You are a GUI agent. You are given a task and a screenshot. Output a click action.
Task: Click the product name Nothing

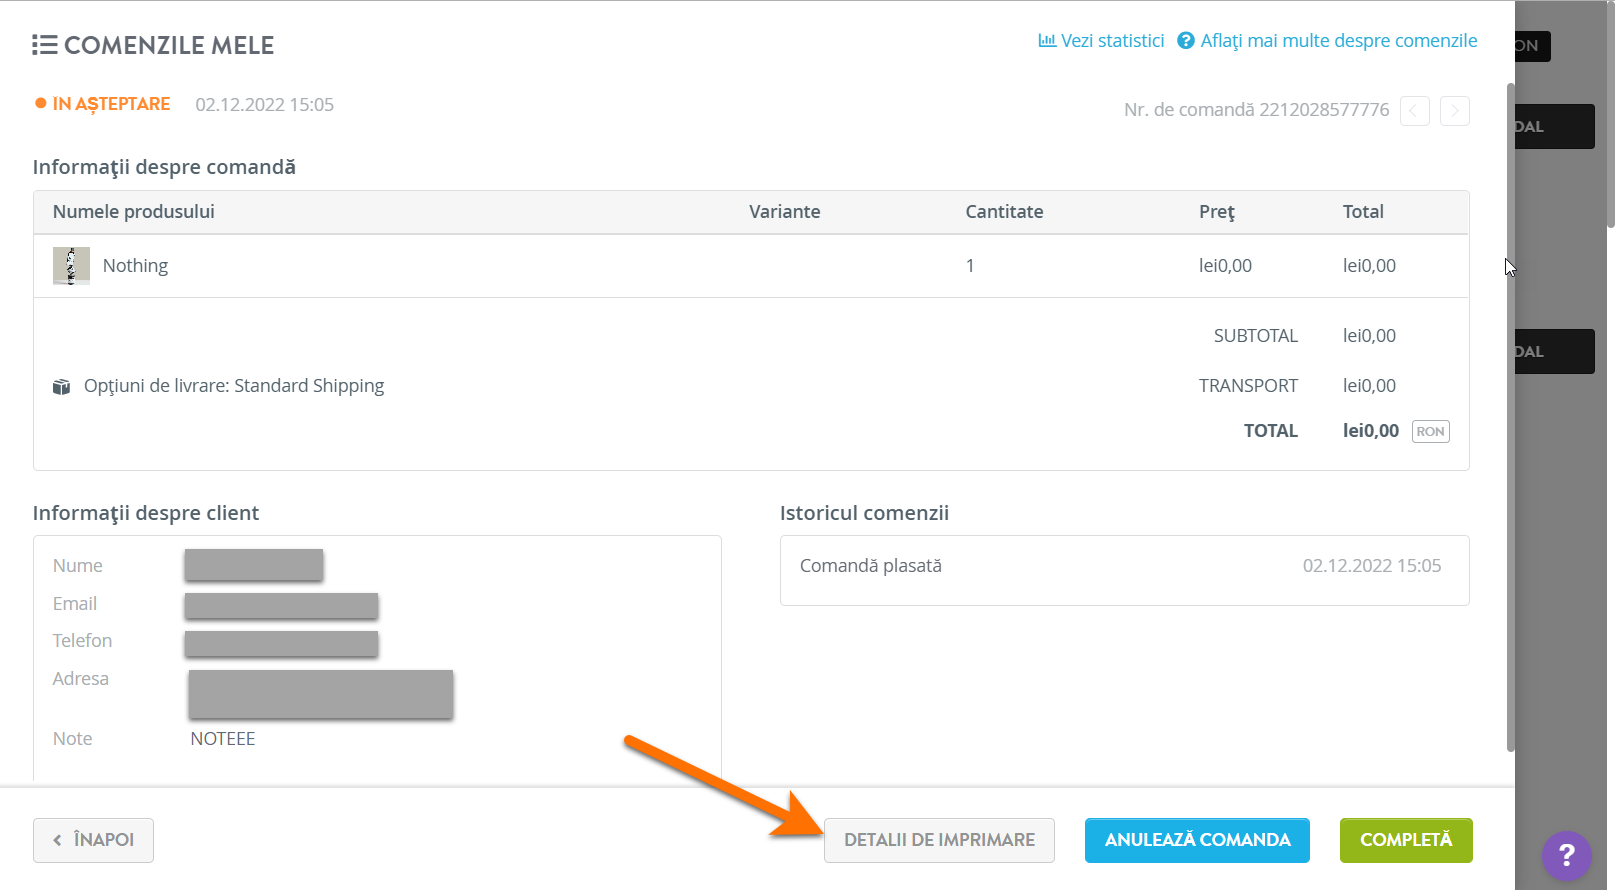[x=135, y=266]
